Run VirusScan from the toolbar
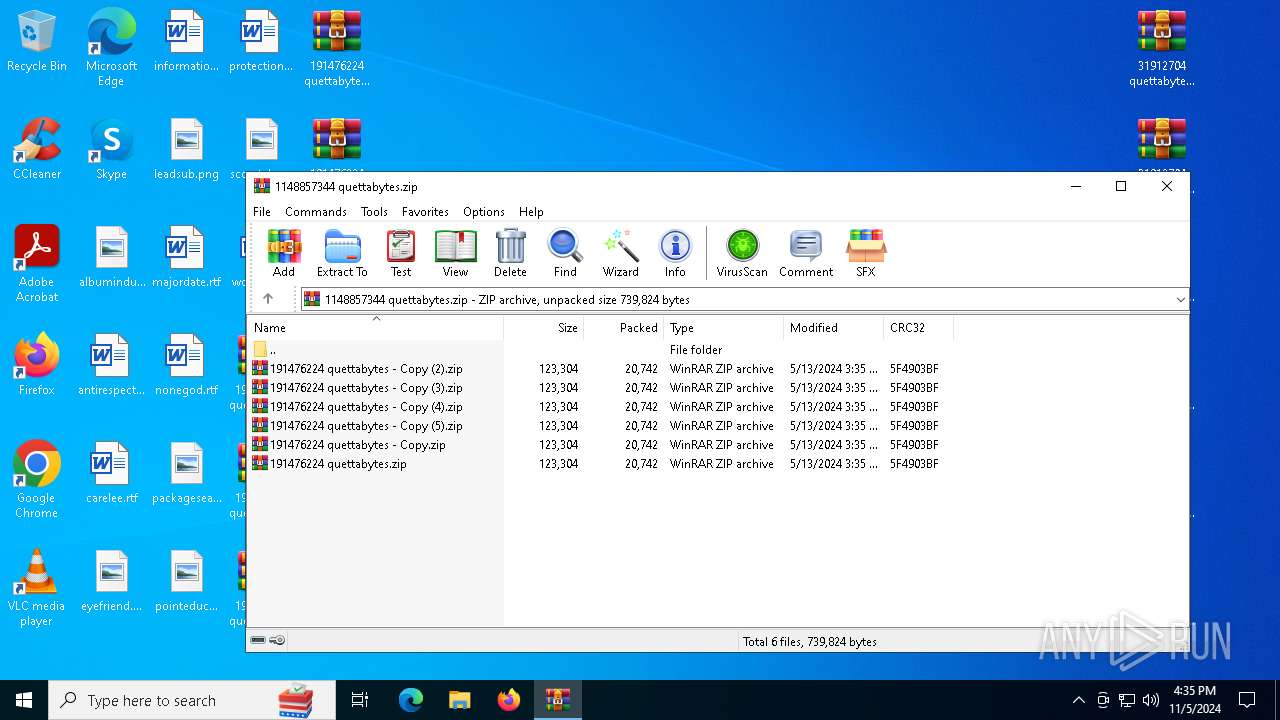The width and height of the screenshot is (1280, 720). click(742, 253)
